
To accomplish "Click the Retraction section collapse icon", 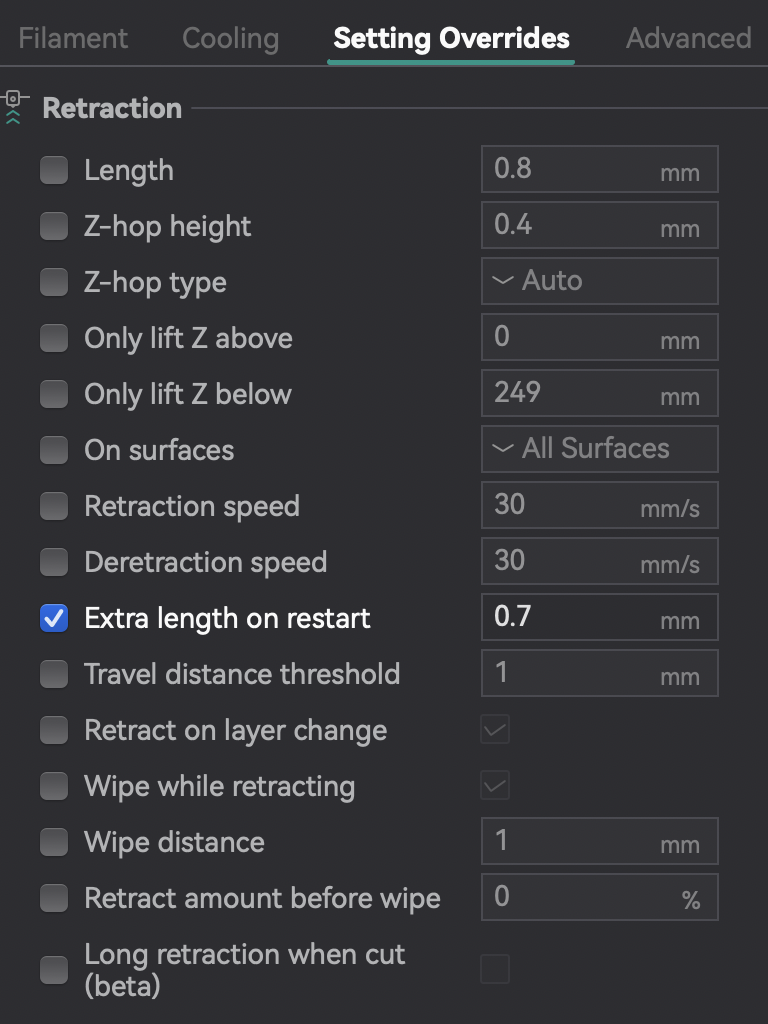I will (13, 108).
